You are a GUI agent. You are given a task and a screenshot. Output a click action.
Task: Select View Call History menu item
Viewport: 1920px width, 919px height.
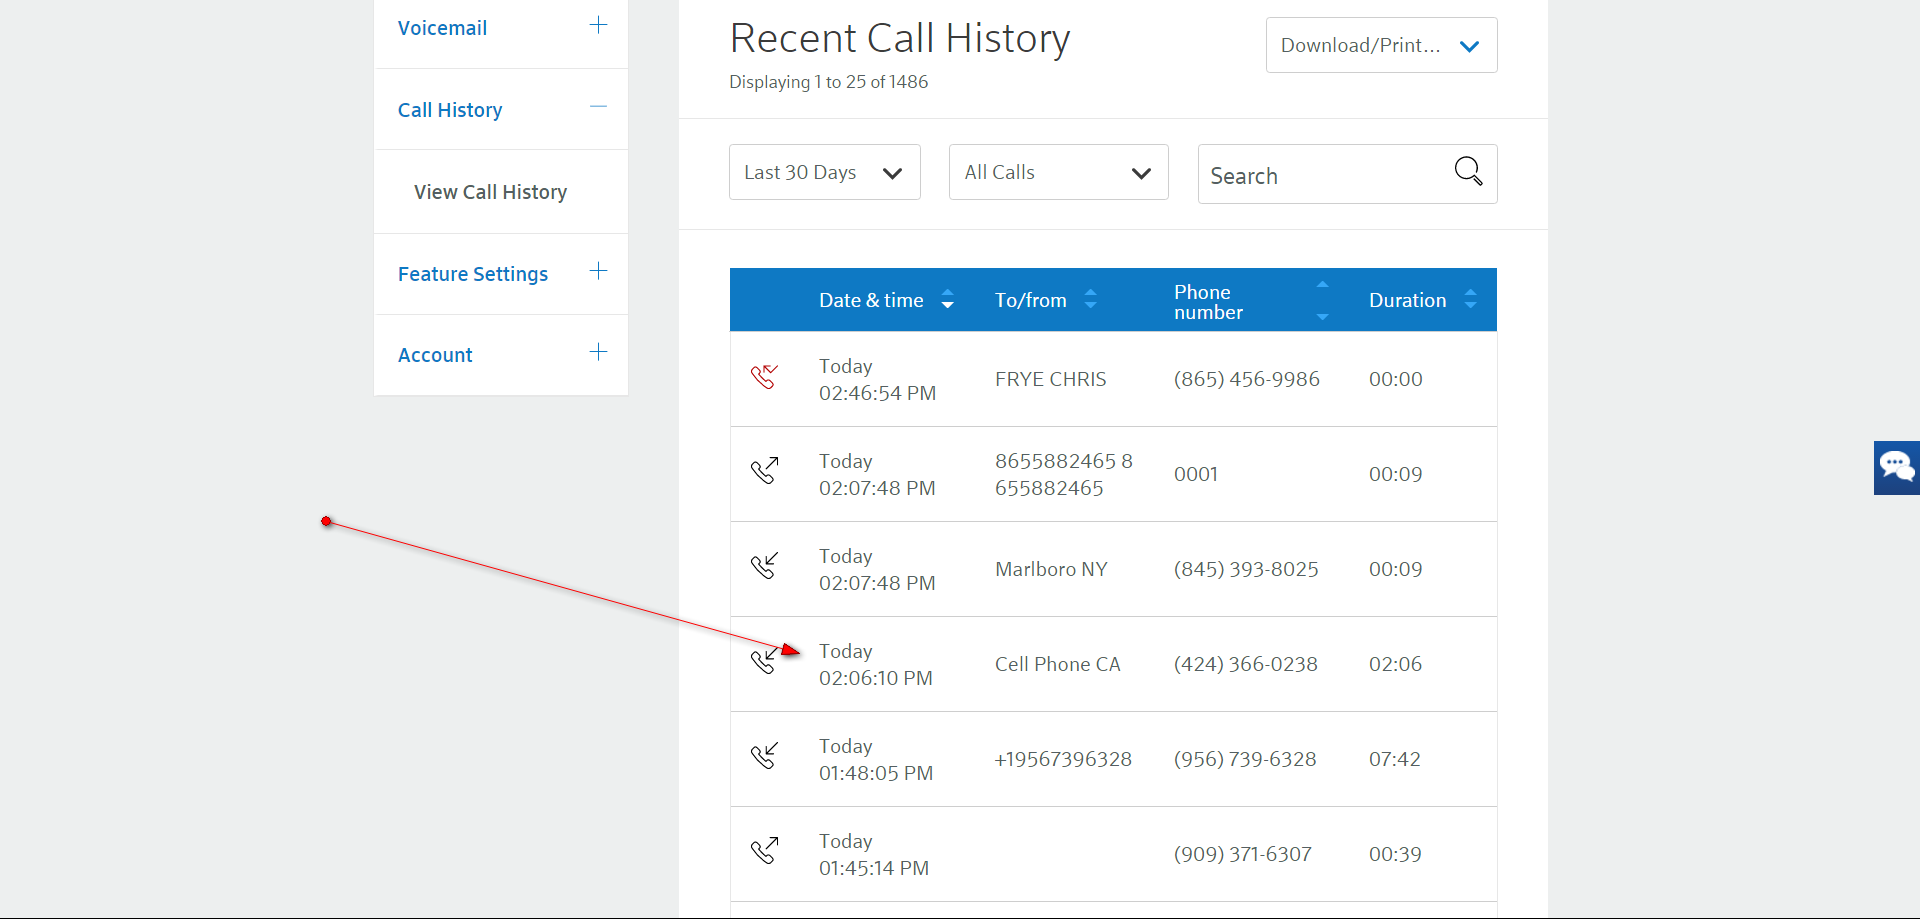[x=490, y=192]
